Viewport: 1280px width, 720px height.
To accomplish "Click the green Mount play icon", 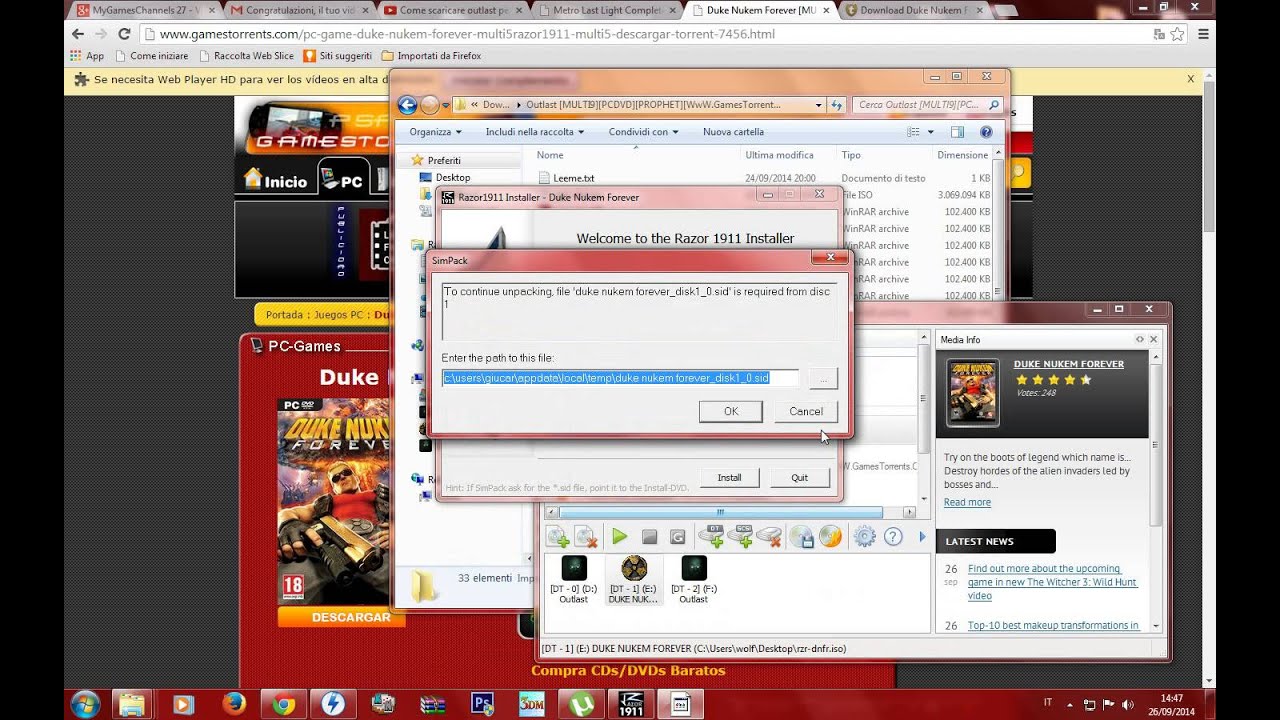I will (x=619, y=537).
